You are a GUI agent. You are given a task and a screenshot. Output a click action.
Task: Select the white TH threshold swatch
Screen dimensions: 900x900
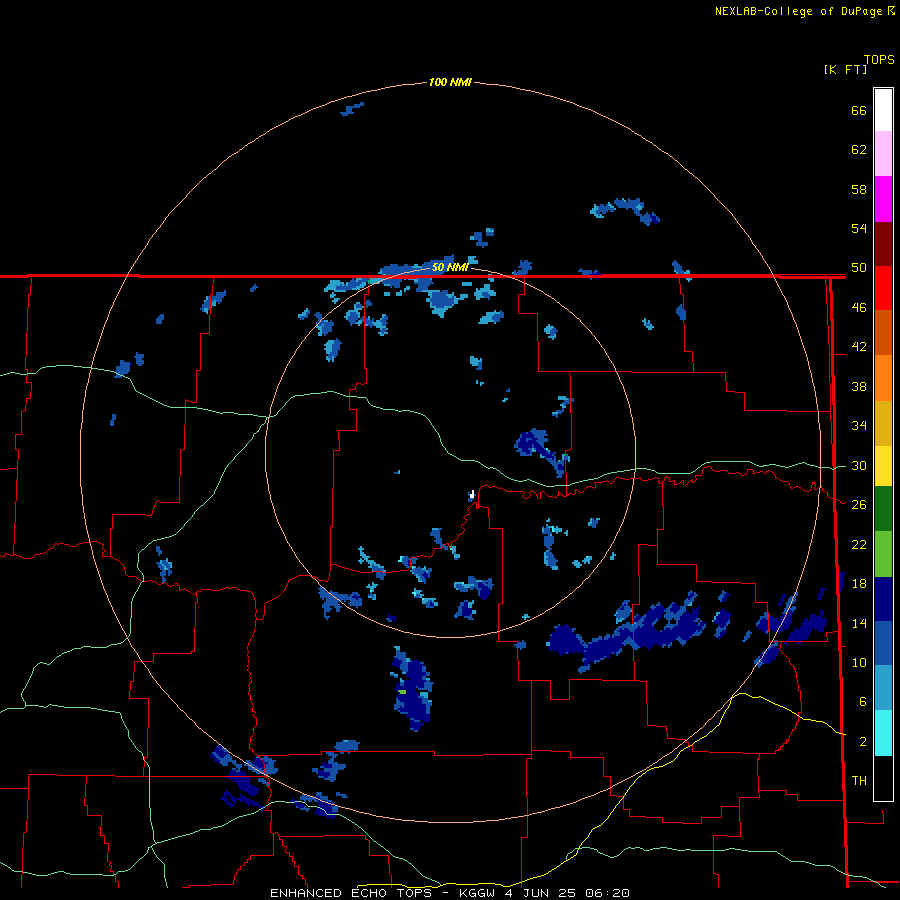(883, 778)
